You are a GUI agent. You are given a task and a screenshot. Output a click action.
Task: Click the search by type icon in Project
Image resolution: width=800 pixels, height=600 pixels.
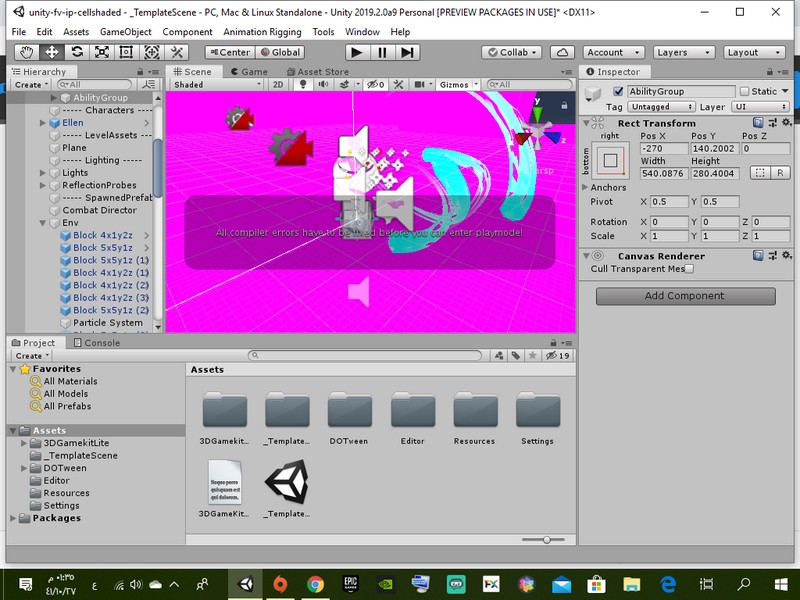point(499,356)
